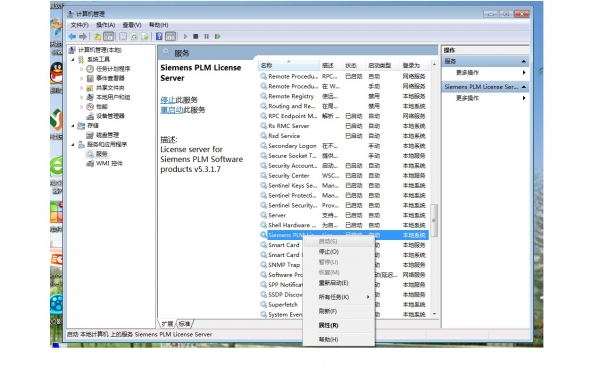Click the toolbar Refresh icon
Screen dimensions: 600x377
134,37
